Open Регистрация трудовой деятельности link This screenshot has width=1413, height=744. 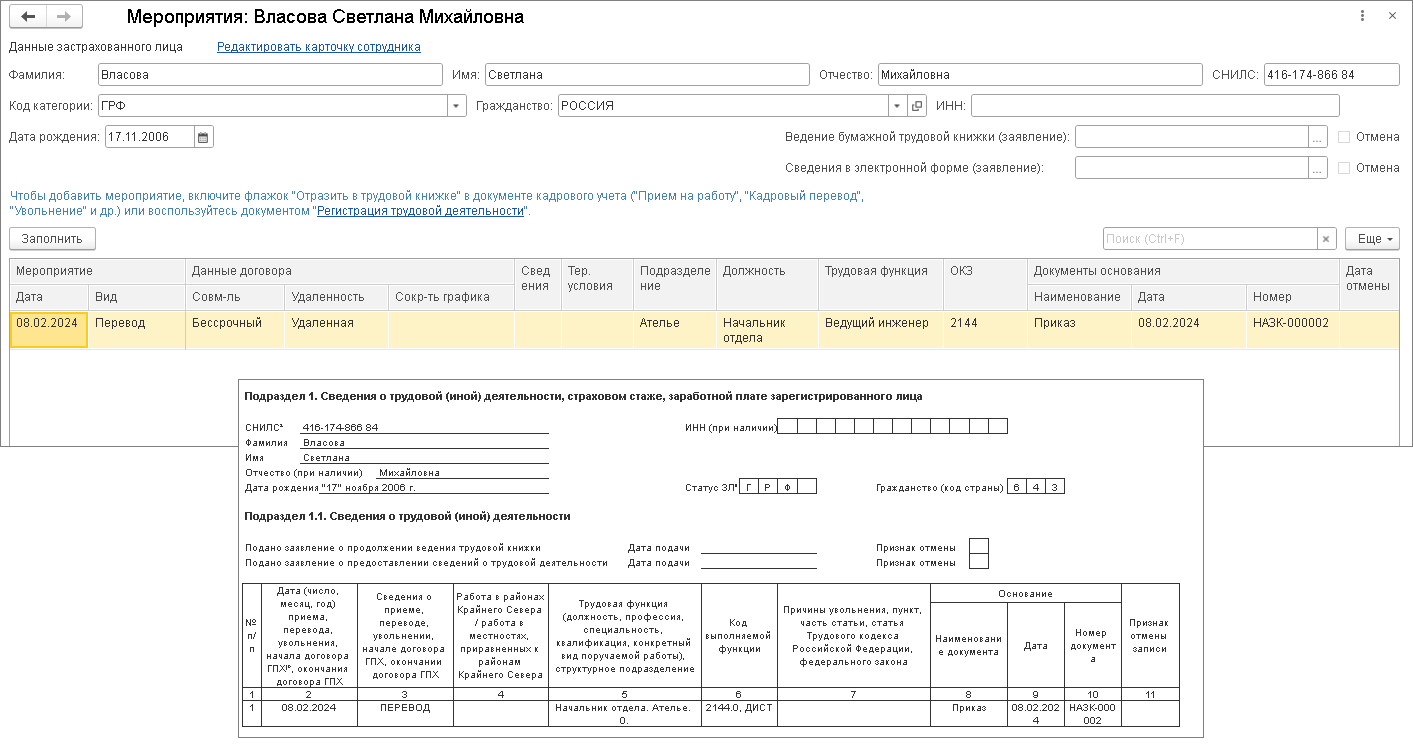[421, 211]
